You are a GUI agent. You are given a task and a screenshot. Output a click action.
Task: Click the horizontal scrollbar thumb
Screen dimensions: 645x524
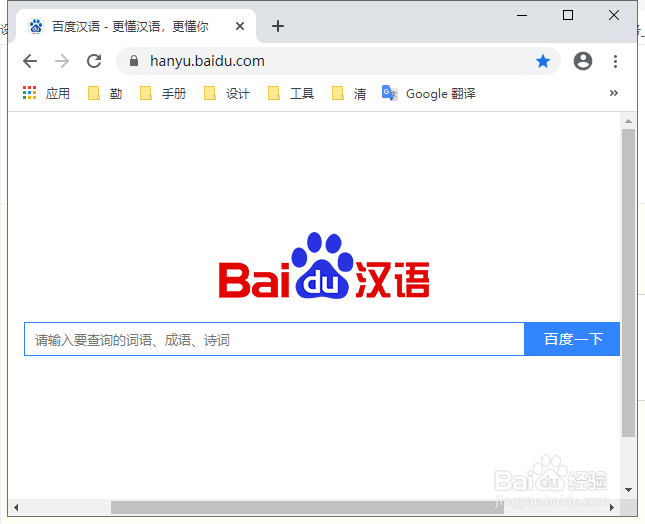307,508
